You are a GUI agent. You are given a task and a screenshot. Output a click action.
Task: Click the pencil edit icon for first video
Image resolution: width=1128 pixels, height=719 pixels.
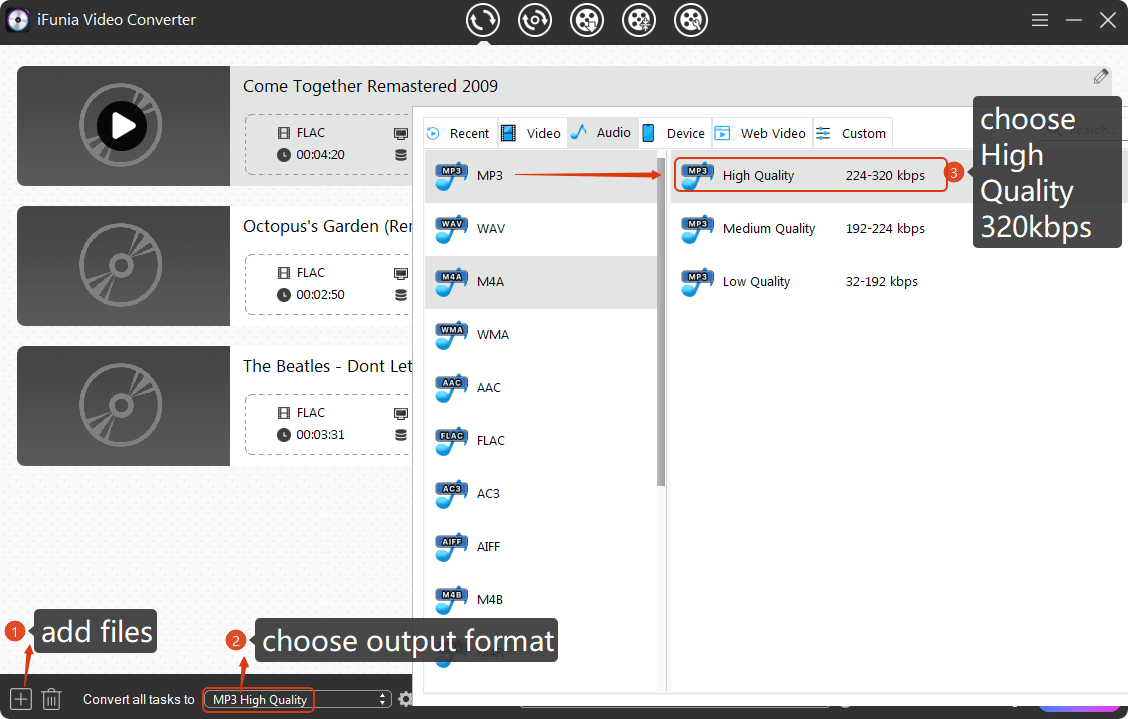click(x=1101, y=76)
